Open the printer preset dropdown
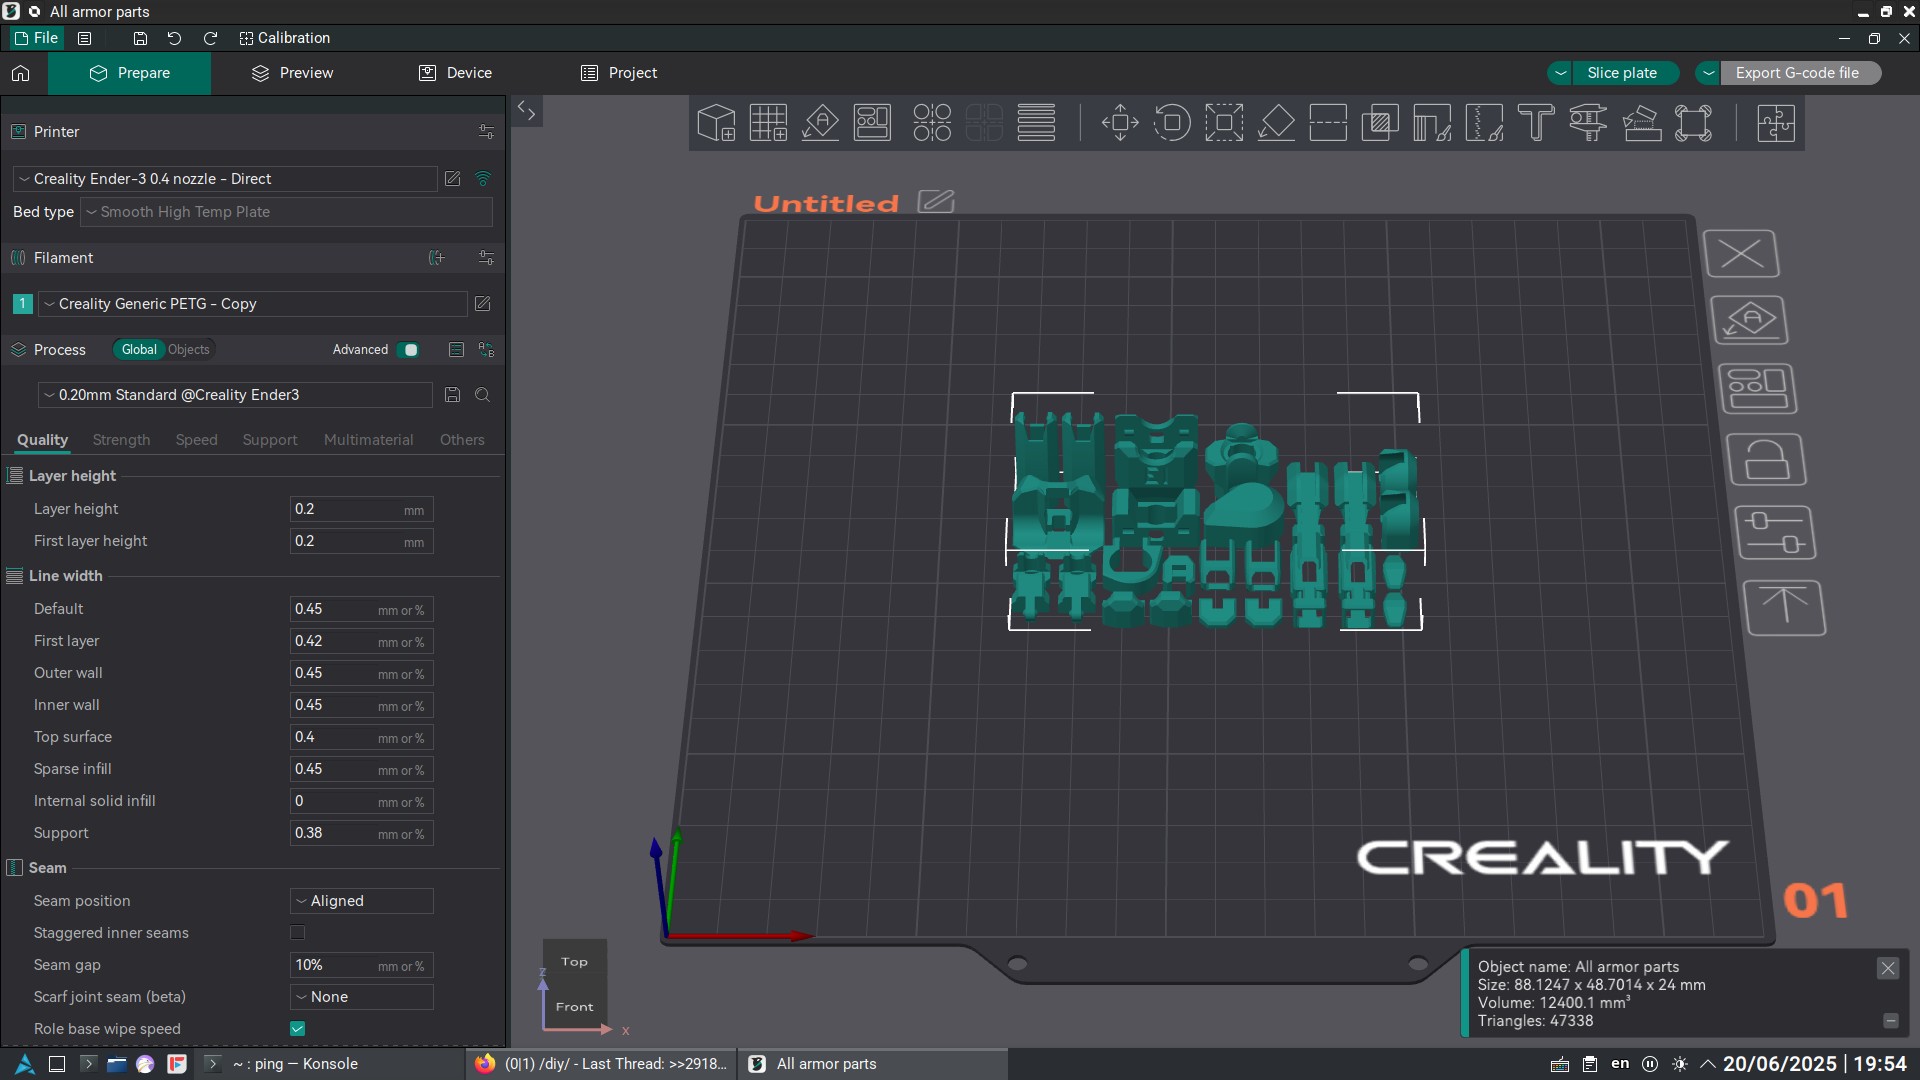1920x1080 pixels. click(225, 179)
